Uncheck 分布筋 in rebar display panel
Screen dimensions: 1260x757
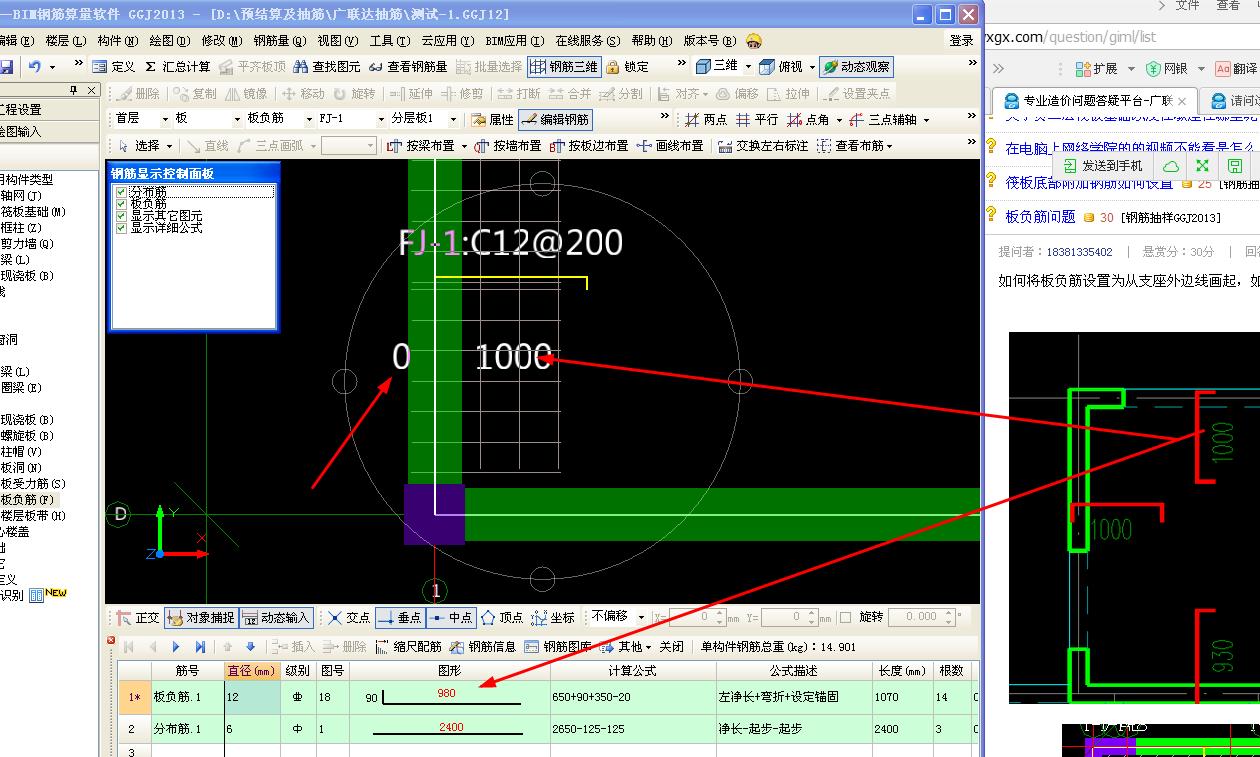click(122, 192)
